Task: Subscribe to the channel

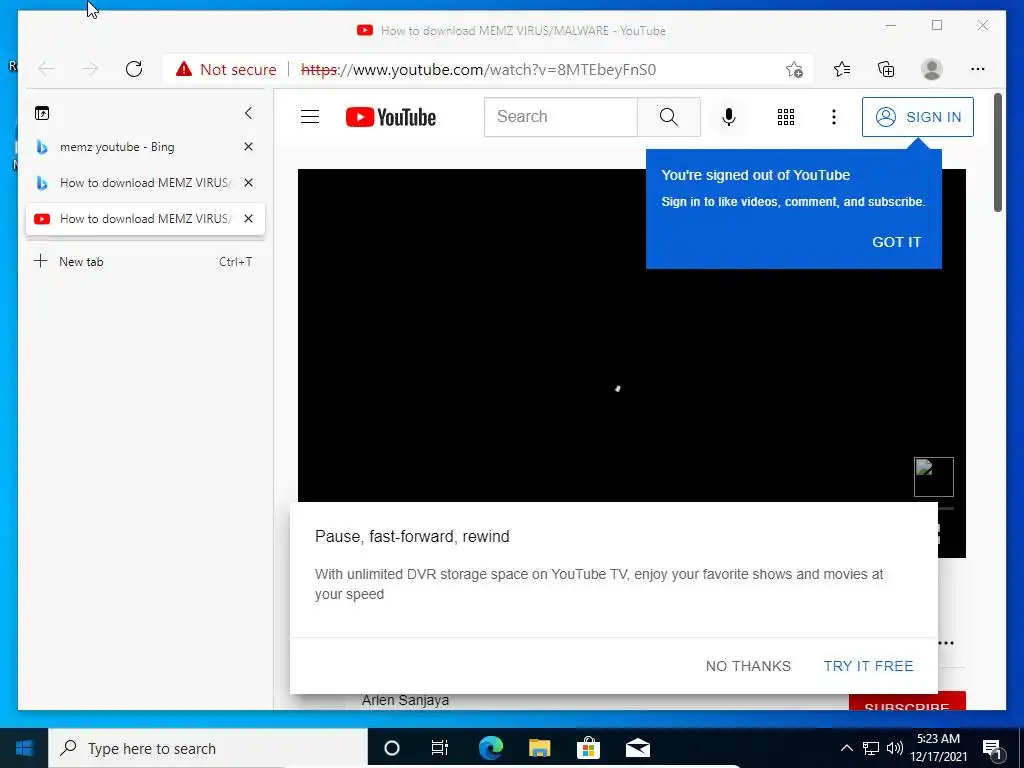Action: [x=906, y=703]
